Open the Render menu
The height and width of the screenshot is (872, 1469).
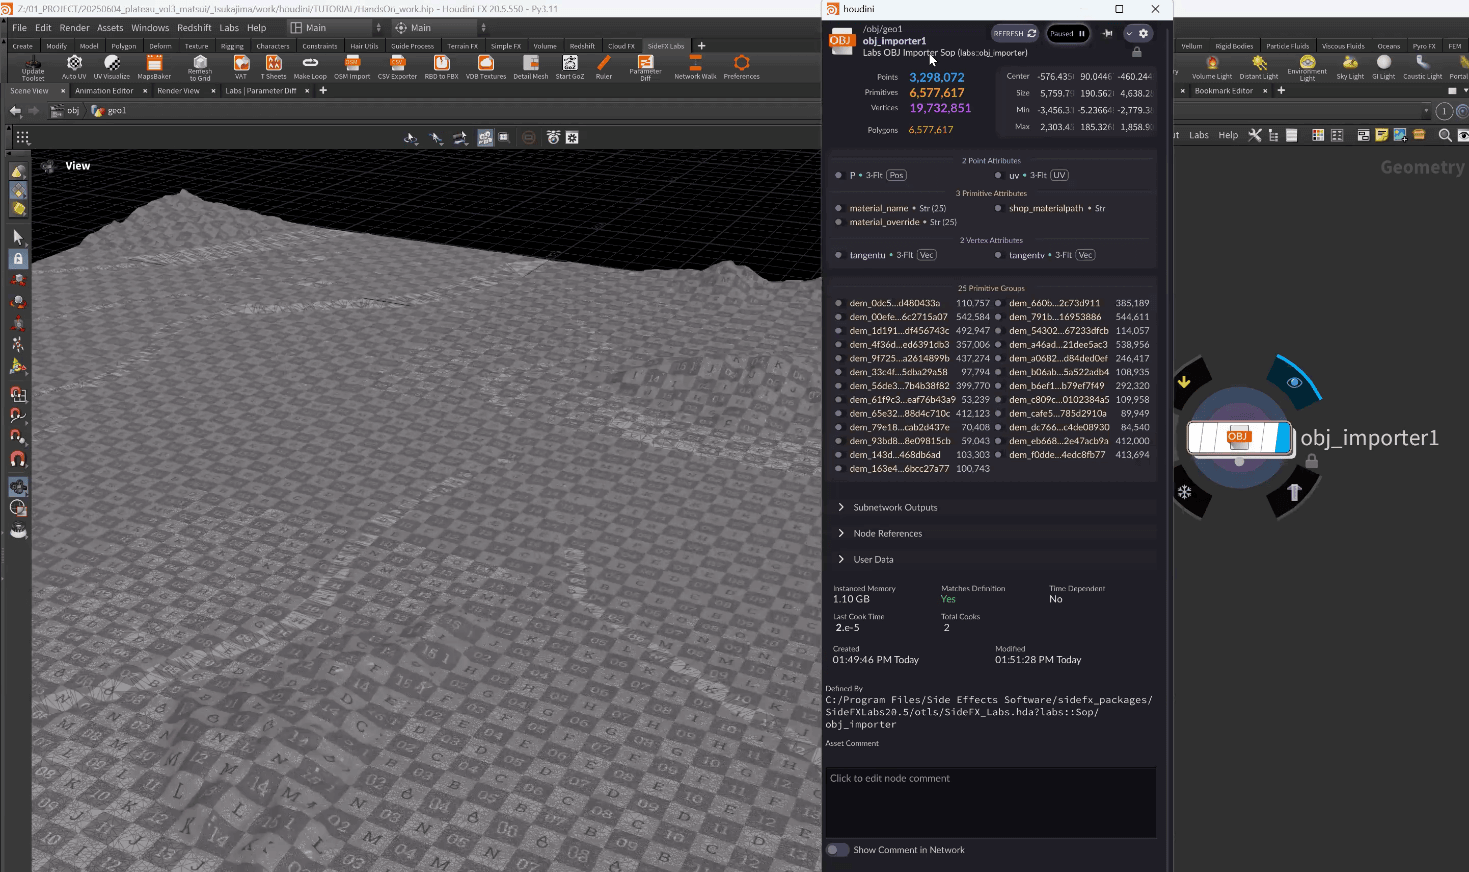pyautogui.click(x=74, y=28)
